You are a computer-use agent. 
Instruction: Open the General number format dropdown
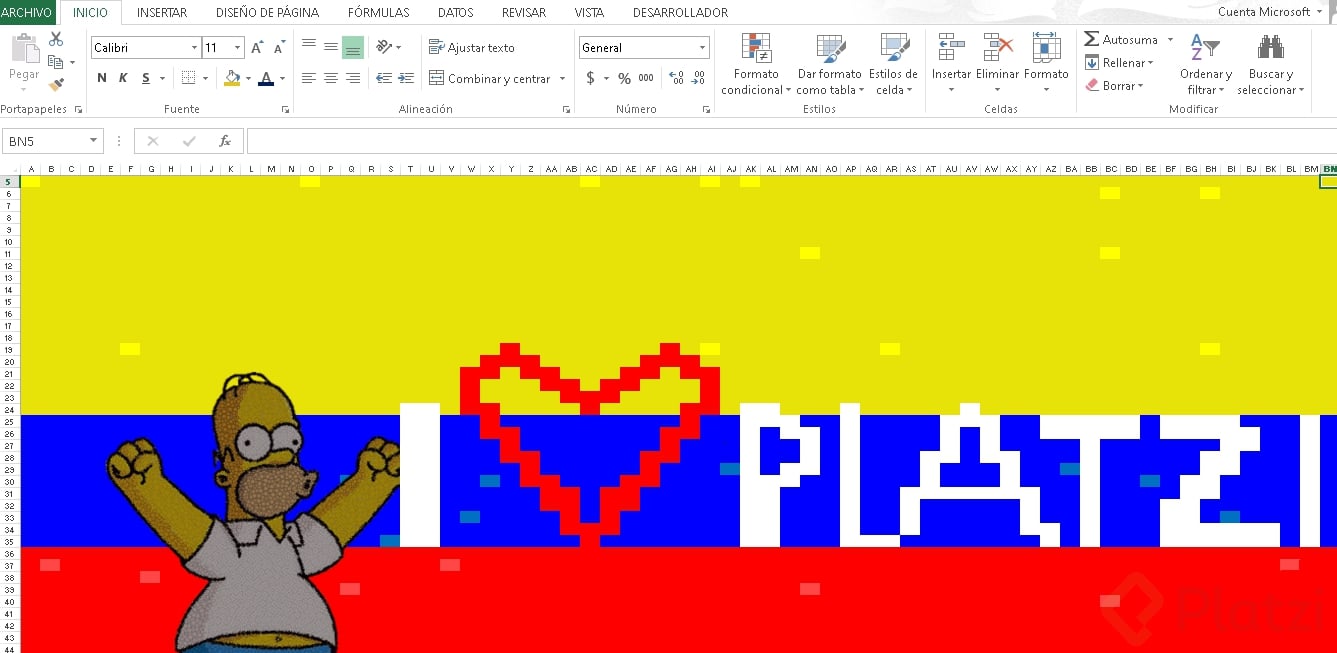[702, 48]
